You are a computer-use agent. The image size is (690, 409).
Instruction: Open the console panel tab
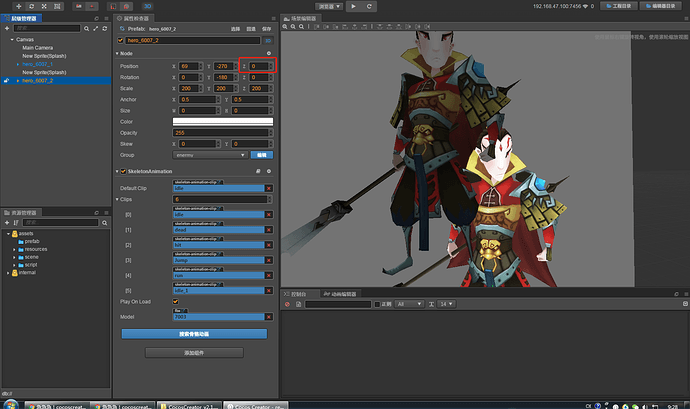[x=297, y=294]
